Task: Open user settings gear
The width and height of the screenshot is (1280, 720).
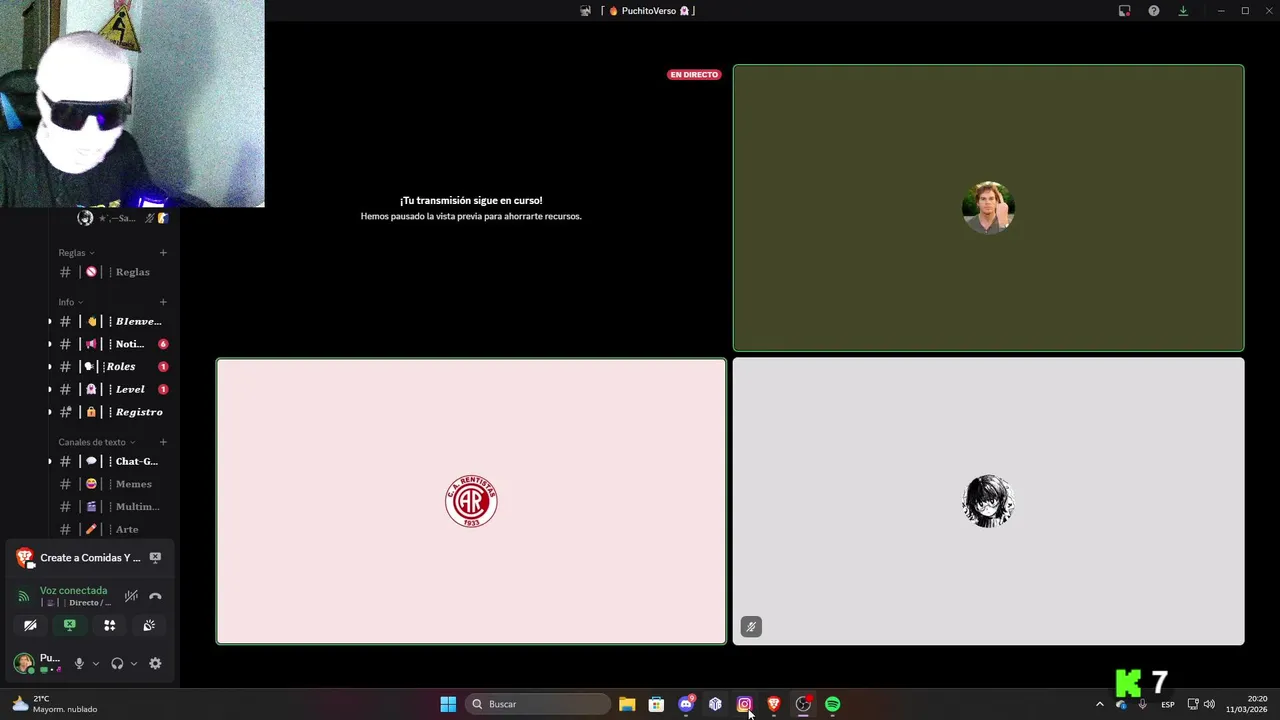Action: 155,663
